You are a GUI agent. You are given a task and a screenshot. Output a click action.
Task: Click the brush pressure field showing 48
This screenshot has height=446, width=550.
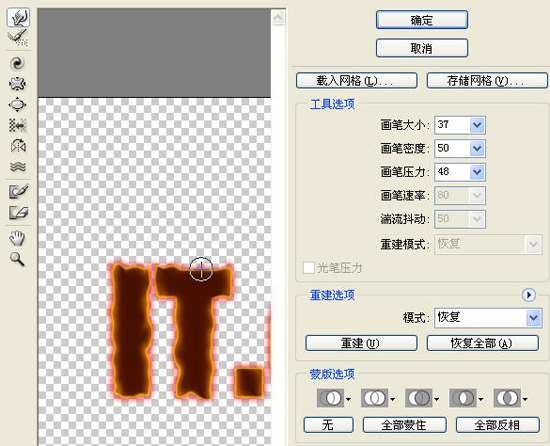(452, 172)
